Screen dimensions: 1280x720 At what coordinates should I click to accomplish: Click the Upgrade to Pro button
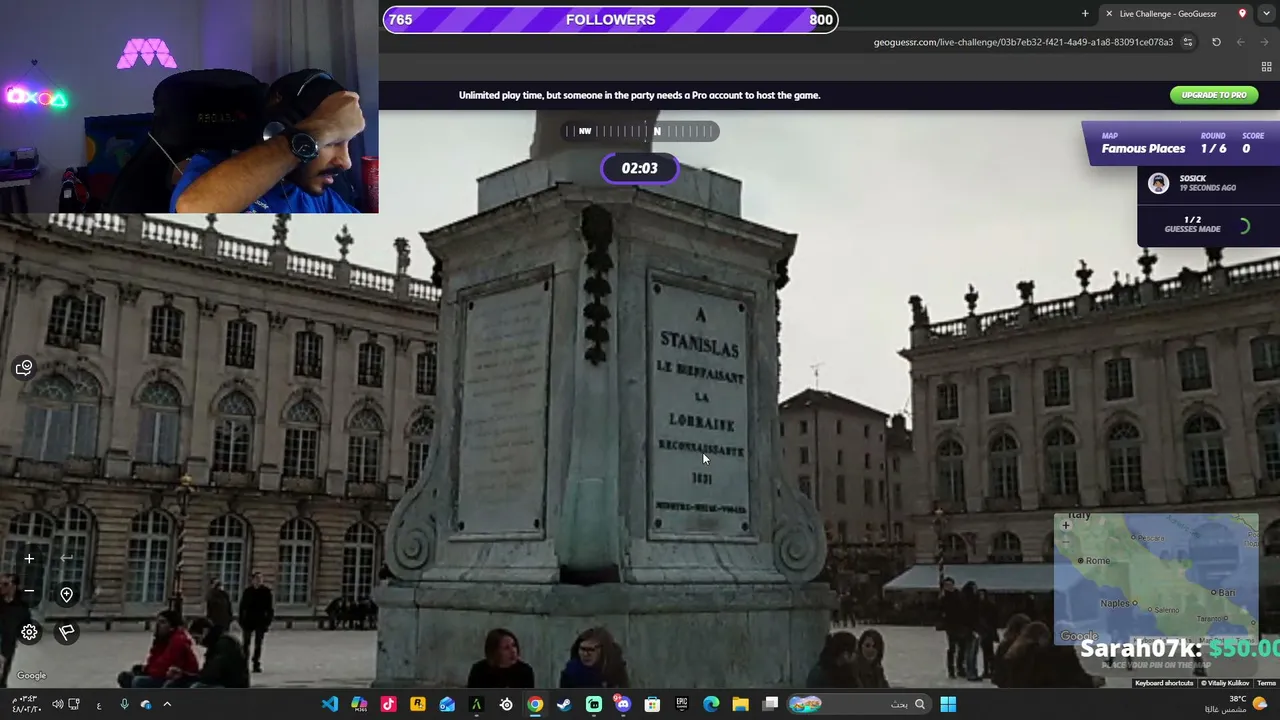1213,95
